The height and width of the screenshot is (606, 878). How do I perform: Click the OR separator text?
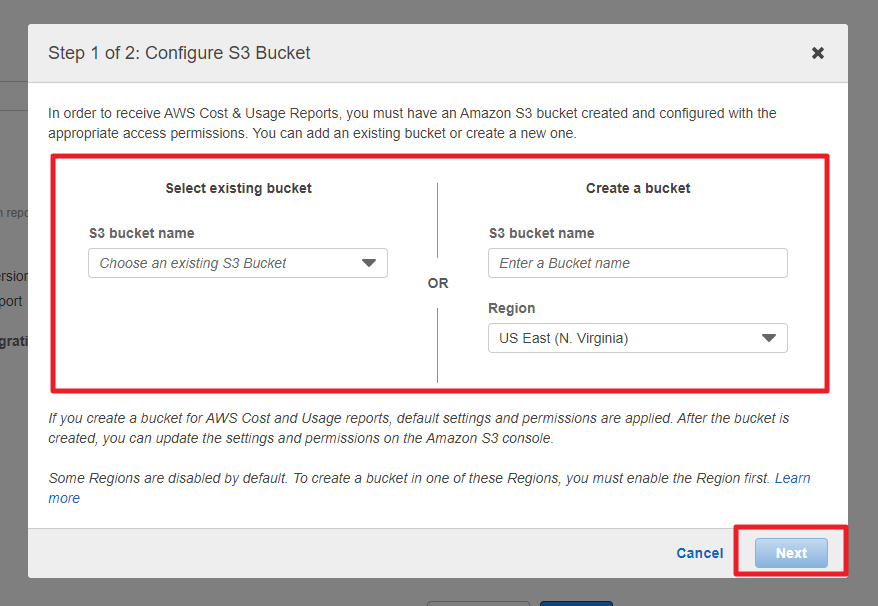[x=438, y=283]
